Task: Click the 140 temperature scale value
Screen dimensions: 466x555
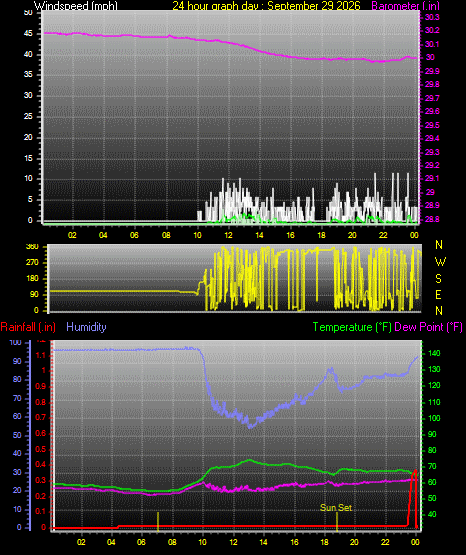Action: pos(434,353)
